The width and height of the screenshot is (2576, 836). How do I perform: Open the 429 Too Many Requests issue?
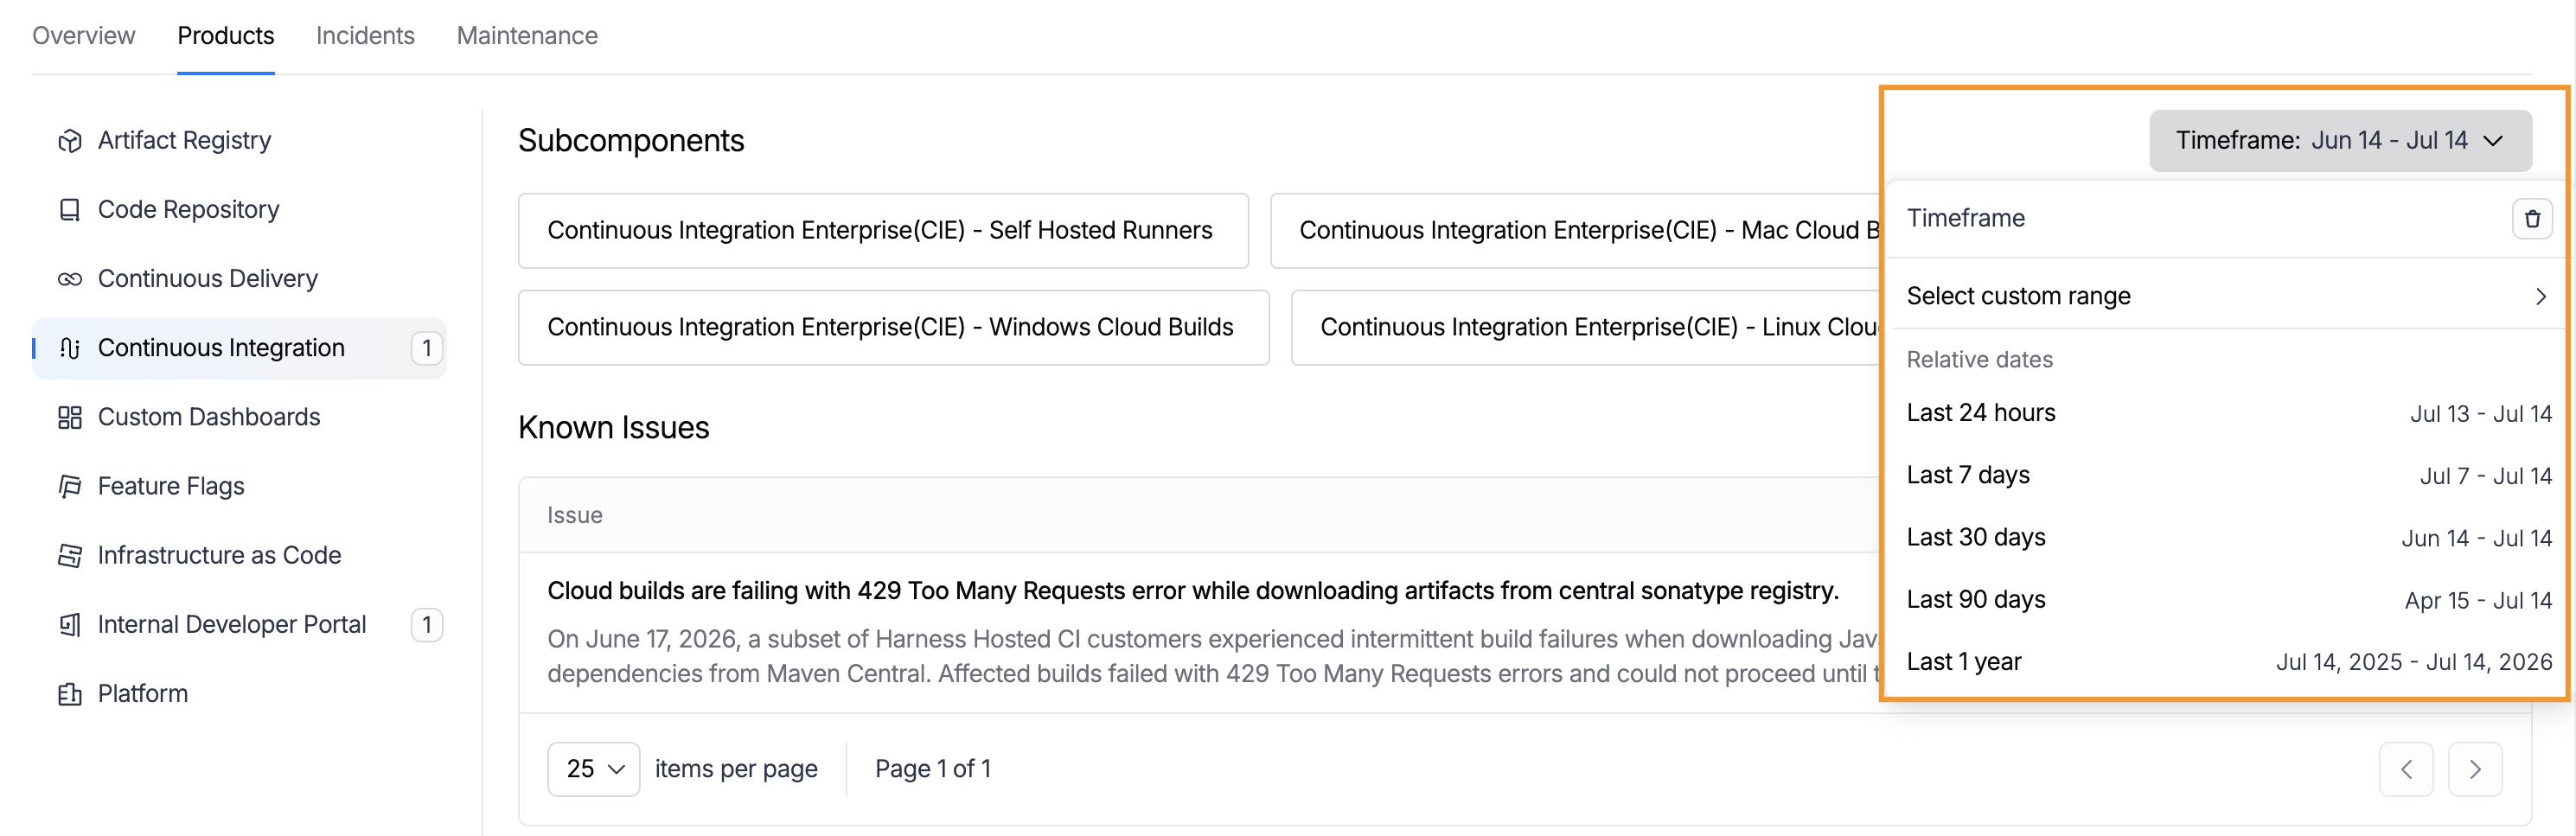coord(1192,591)
